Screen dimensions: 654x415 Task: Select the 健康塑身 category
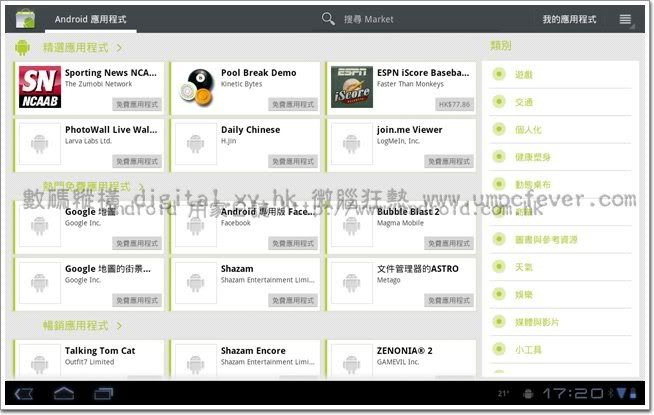point(532,157)
